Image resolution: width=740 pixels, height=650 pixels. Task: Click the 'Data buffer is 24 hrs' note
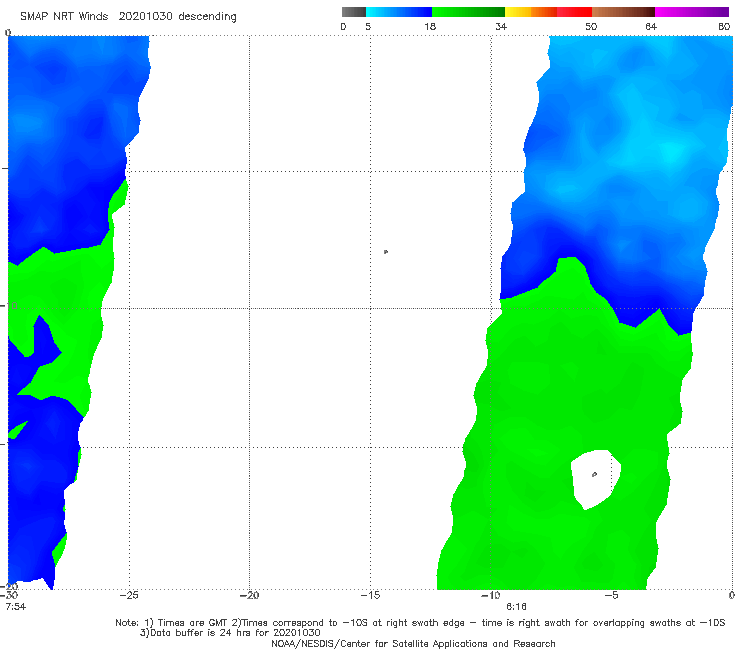pyautogui.click(x=230, y=633)
